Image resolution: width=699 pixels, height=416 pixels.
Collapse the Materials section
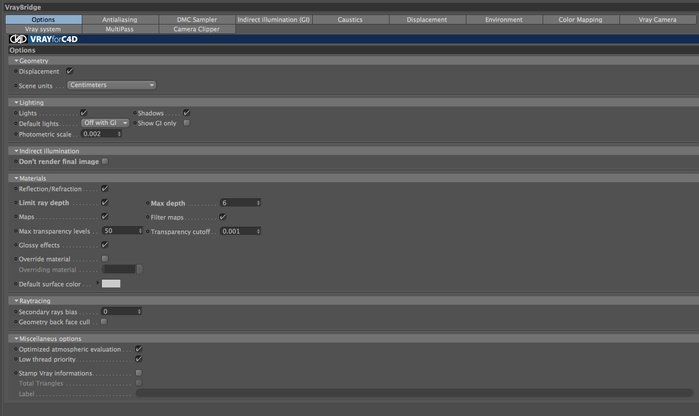click(16, 178)
